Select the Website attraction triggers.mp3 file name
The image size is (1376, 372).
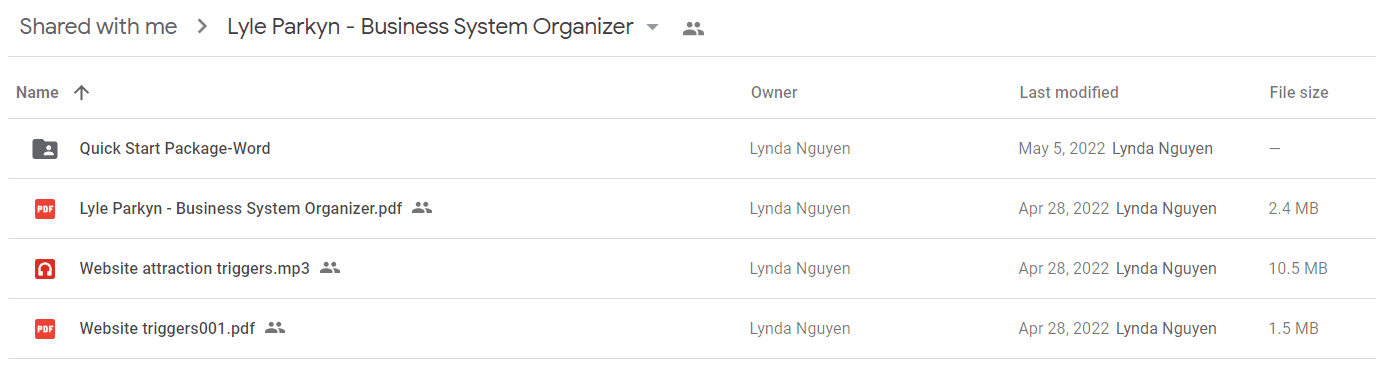point(195,268)
